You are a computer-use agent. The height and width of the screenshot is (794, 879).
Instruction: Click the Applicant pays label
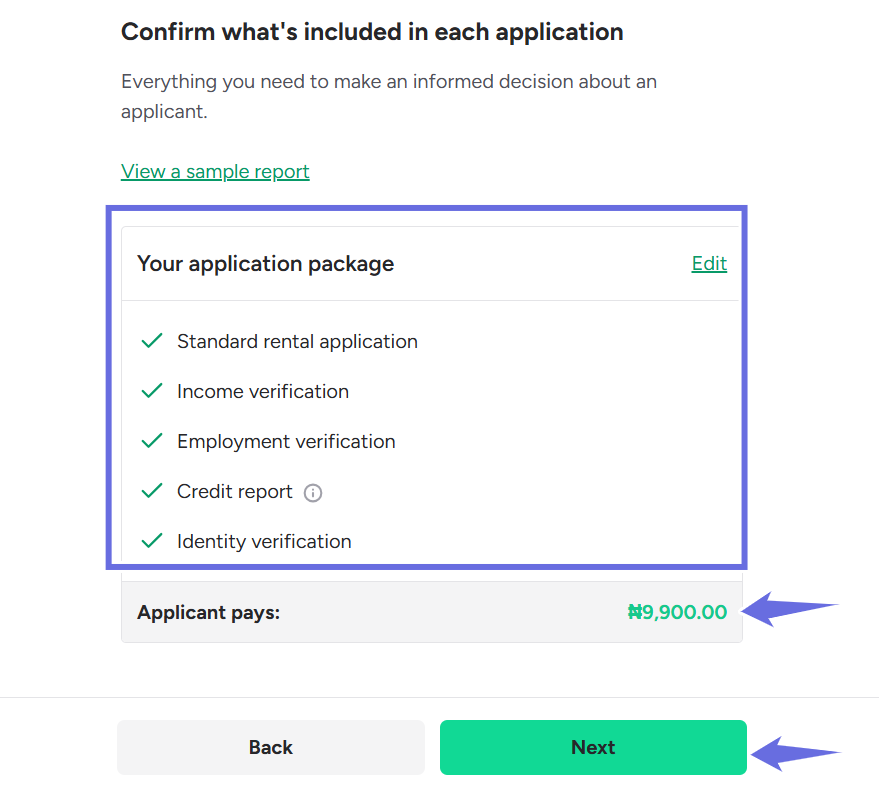coord(208,612)
